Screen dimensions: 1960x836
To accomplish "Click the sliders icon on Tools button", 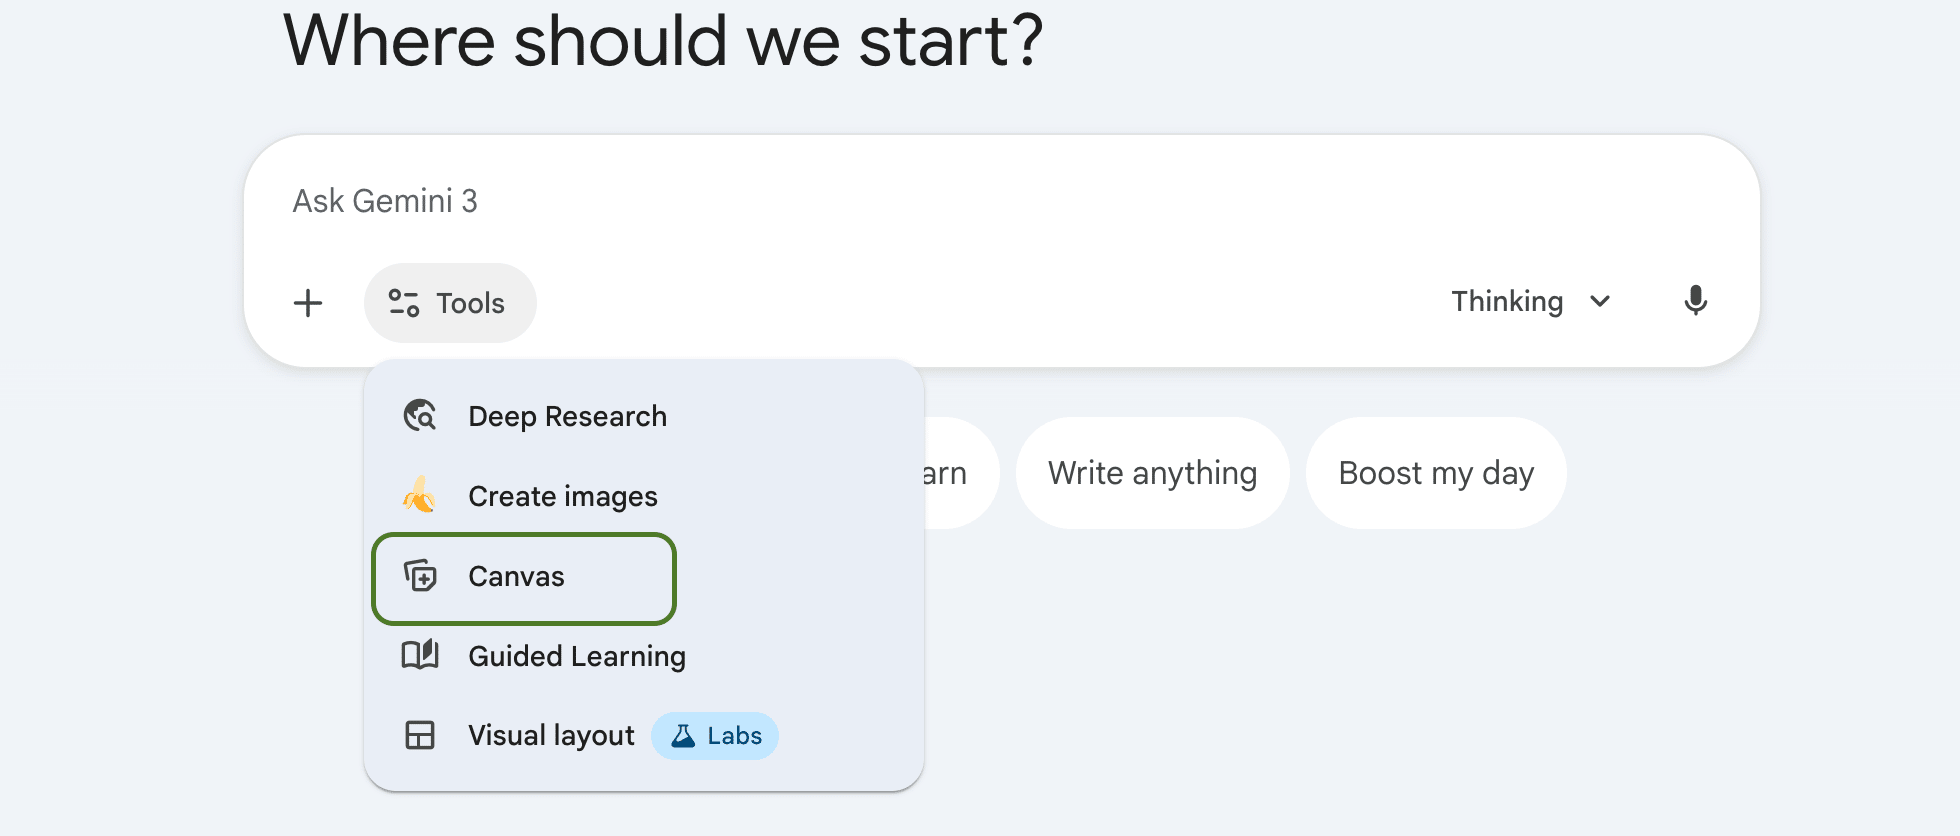I will click(x=404, y=303).
